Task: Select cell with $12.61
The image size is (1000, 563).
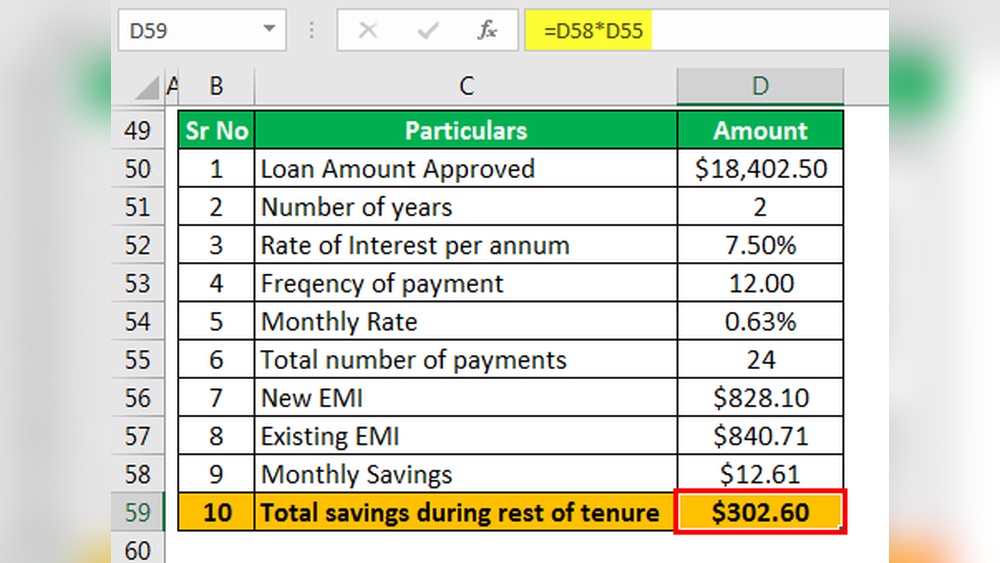Action: point(760,474)
